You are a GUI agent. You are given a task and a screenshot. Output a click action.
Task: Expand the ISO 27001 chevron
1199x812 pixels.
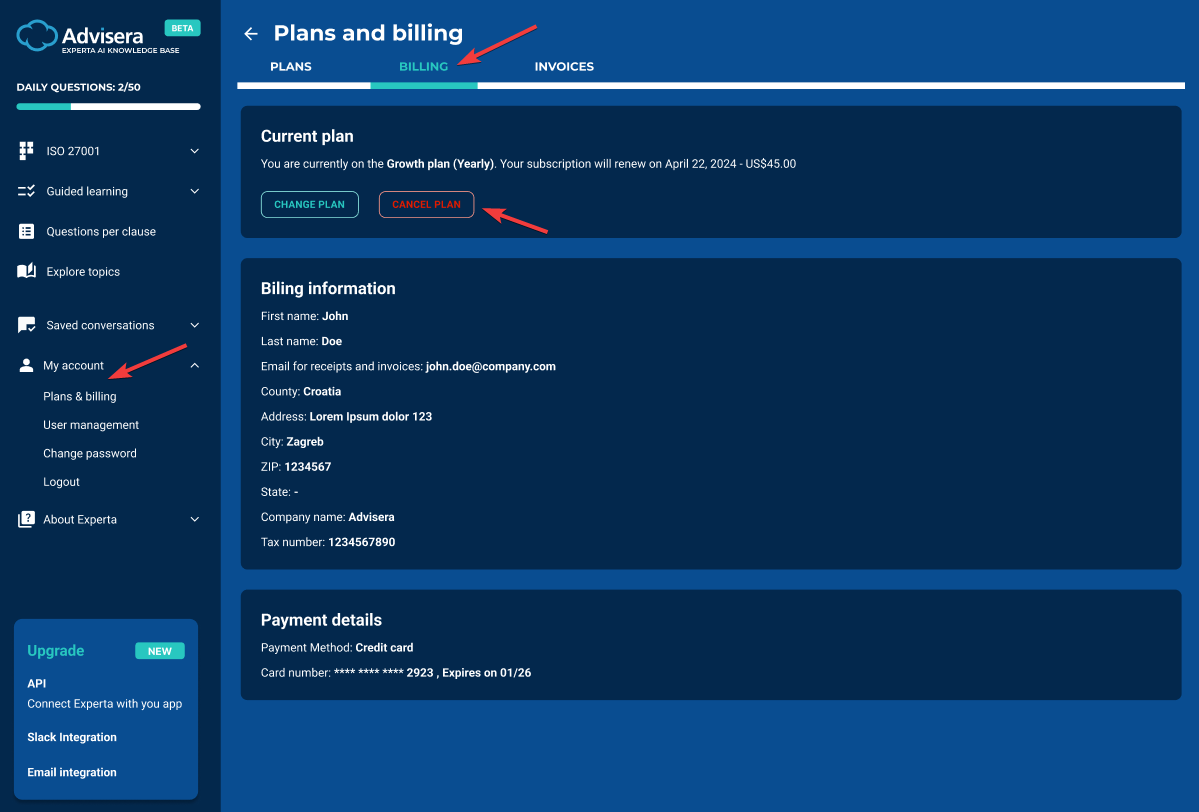click(x=195, y=151)
